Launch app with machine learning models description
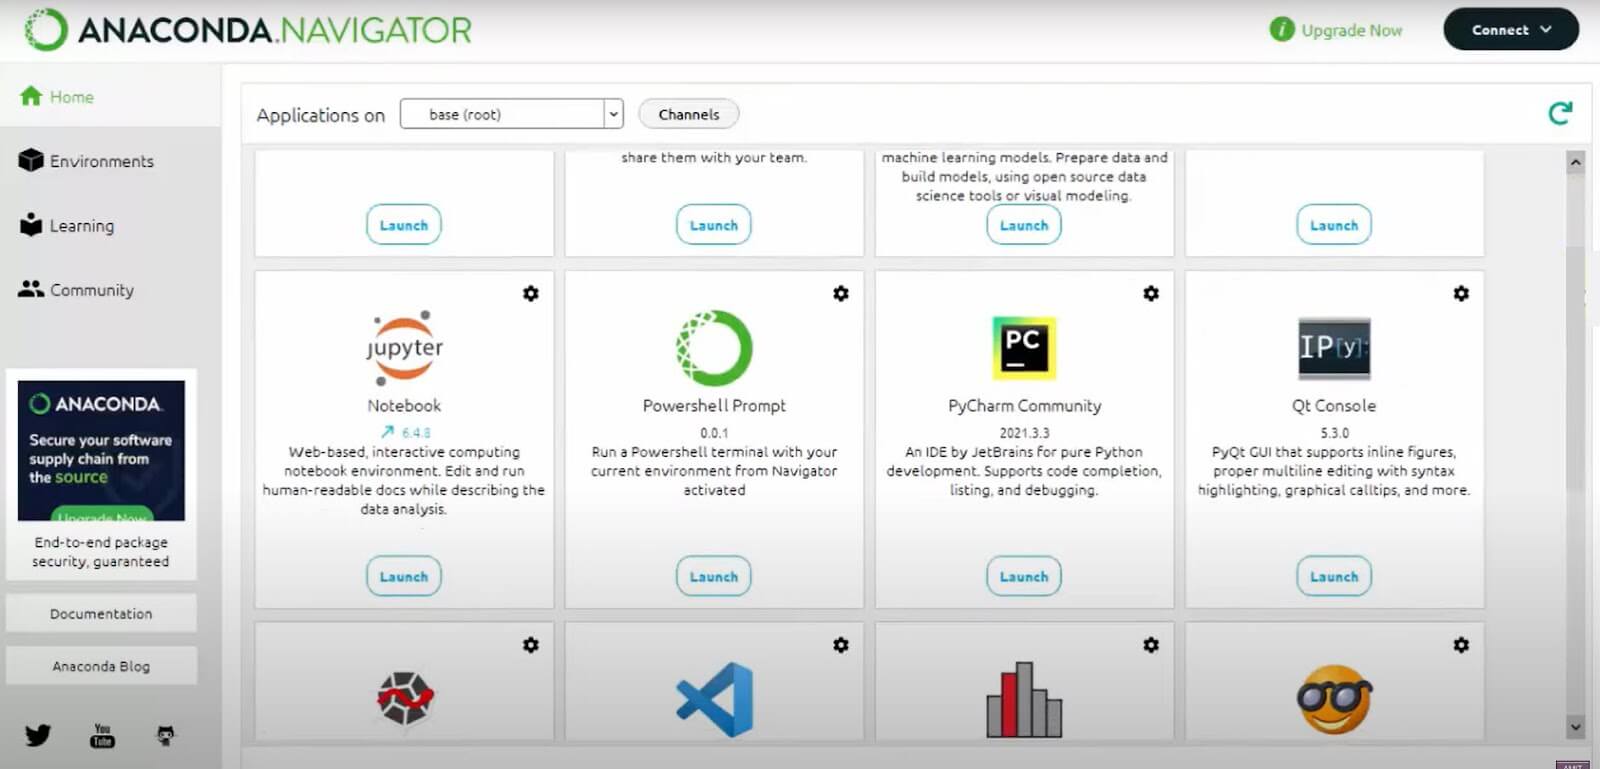 1024,225
